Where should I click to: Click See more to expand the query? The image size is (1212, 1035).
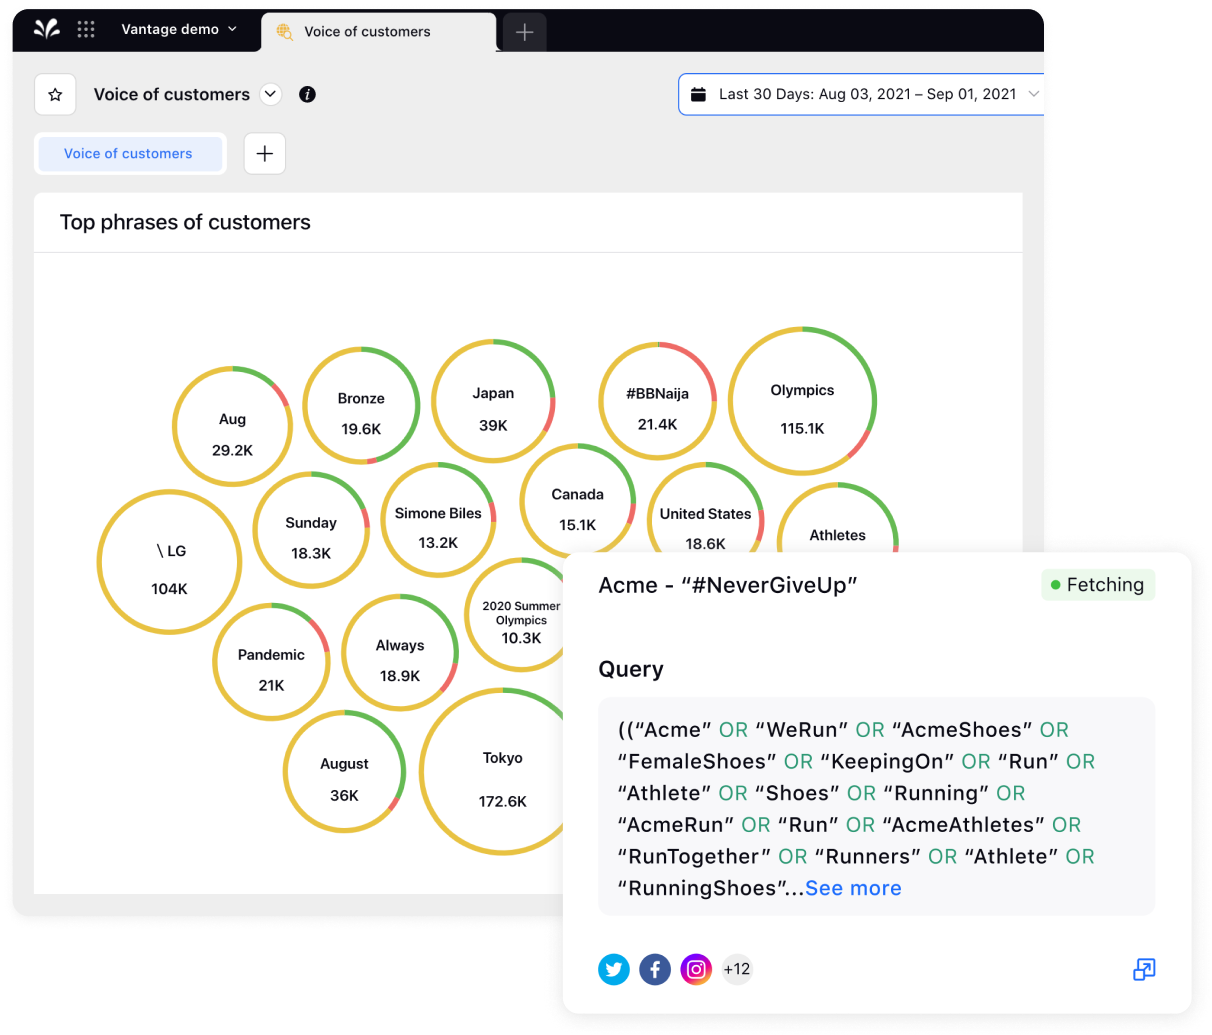(853, 888)
